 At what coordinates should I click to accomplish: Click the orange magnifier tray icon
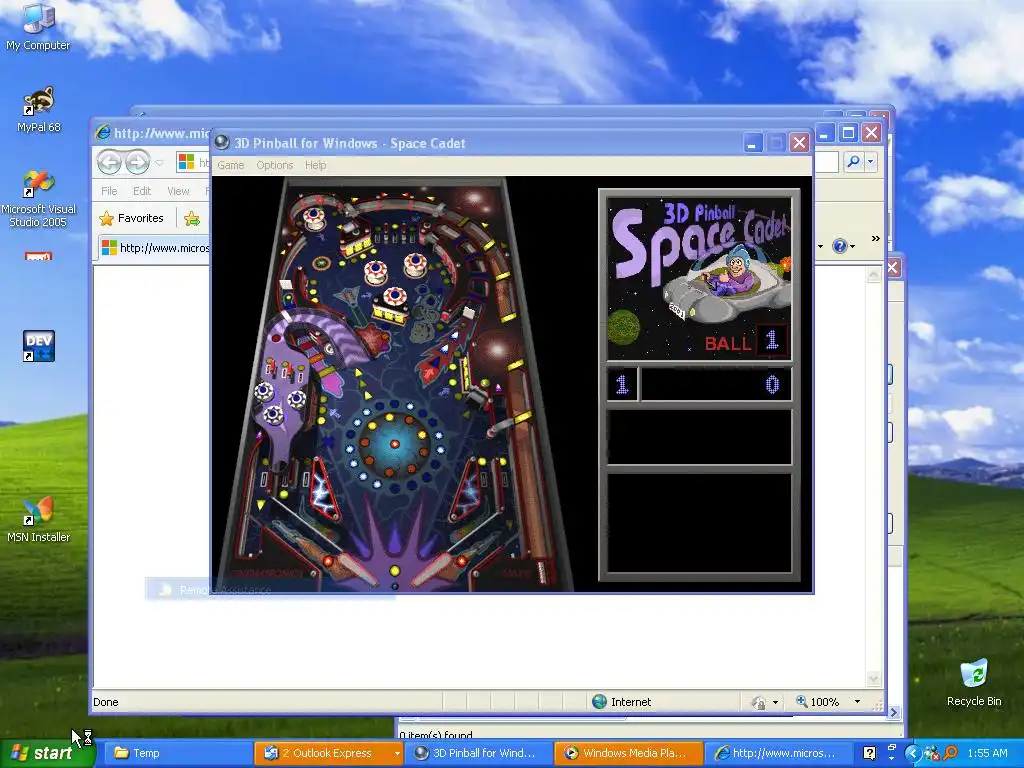point(950,754)
